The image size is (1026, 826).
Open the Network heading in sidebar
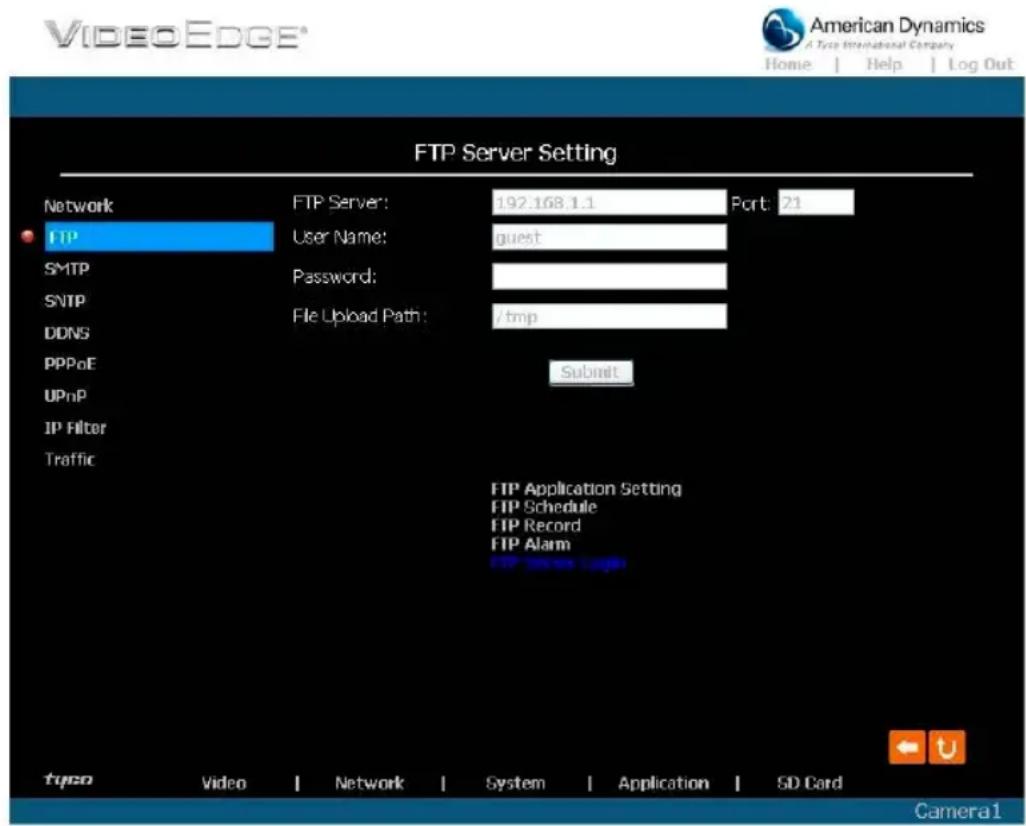[x=79, y=206]
